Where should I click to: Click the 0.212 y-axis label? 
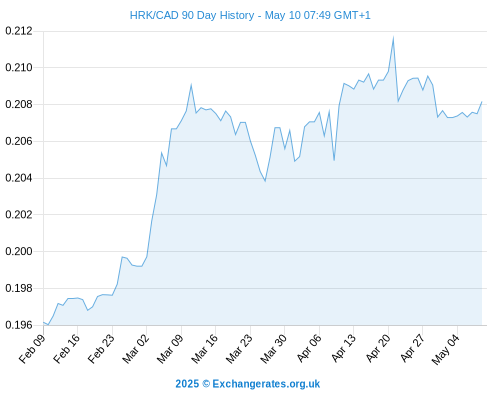19,31
